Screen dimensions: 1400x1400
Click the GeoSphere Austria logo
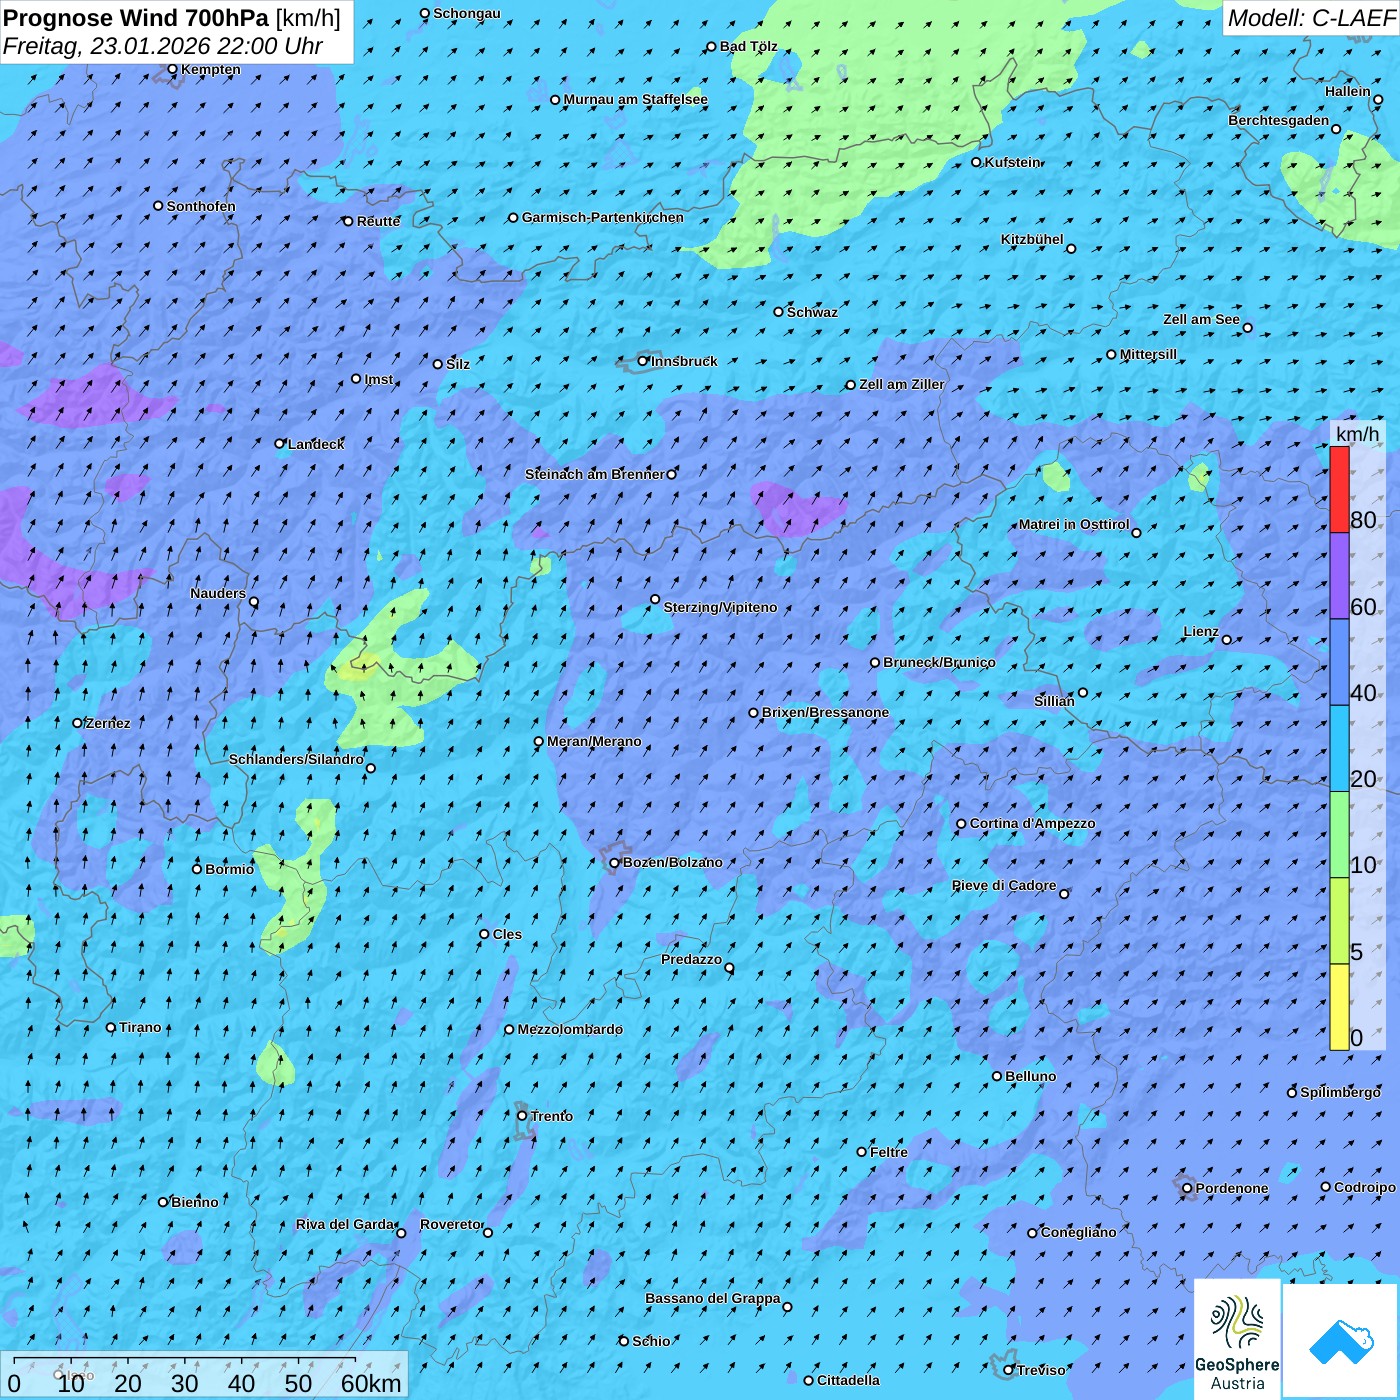click(x=1237, y=1340)
